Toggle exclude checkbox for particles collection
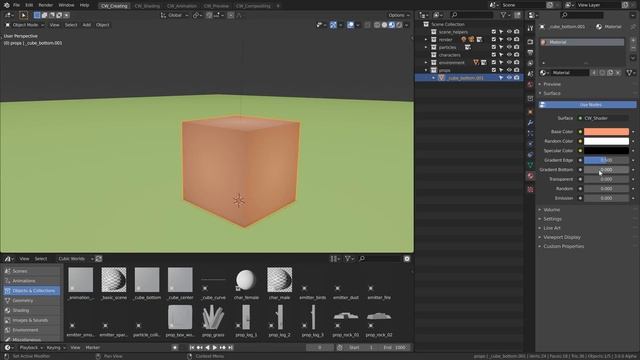This screenshot has height=360, width=640. click(x=493, y=47)
